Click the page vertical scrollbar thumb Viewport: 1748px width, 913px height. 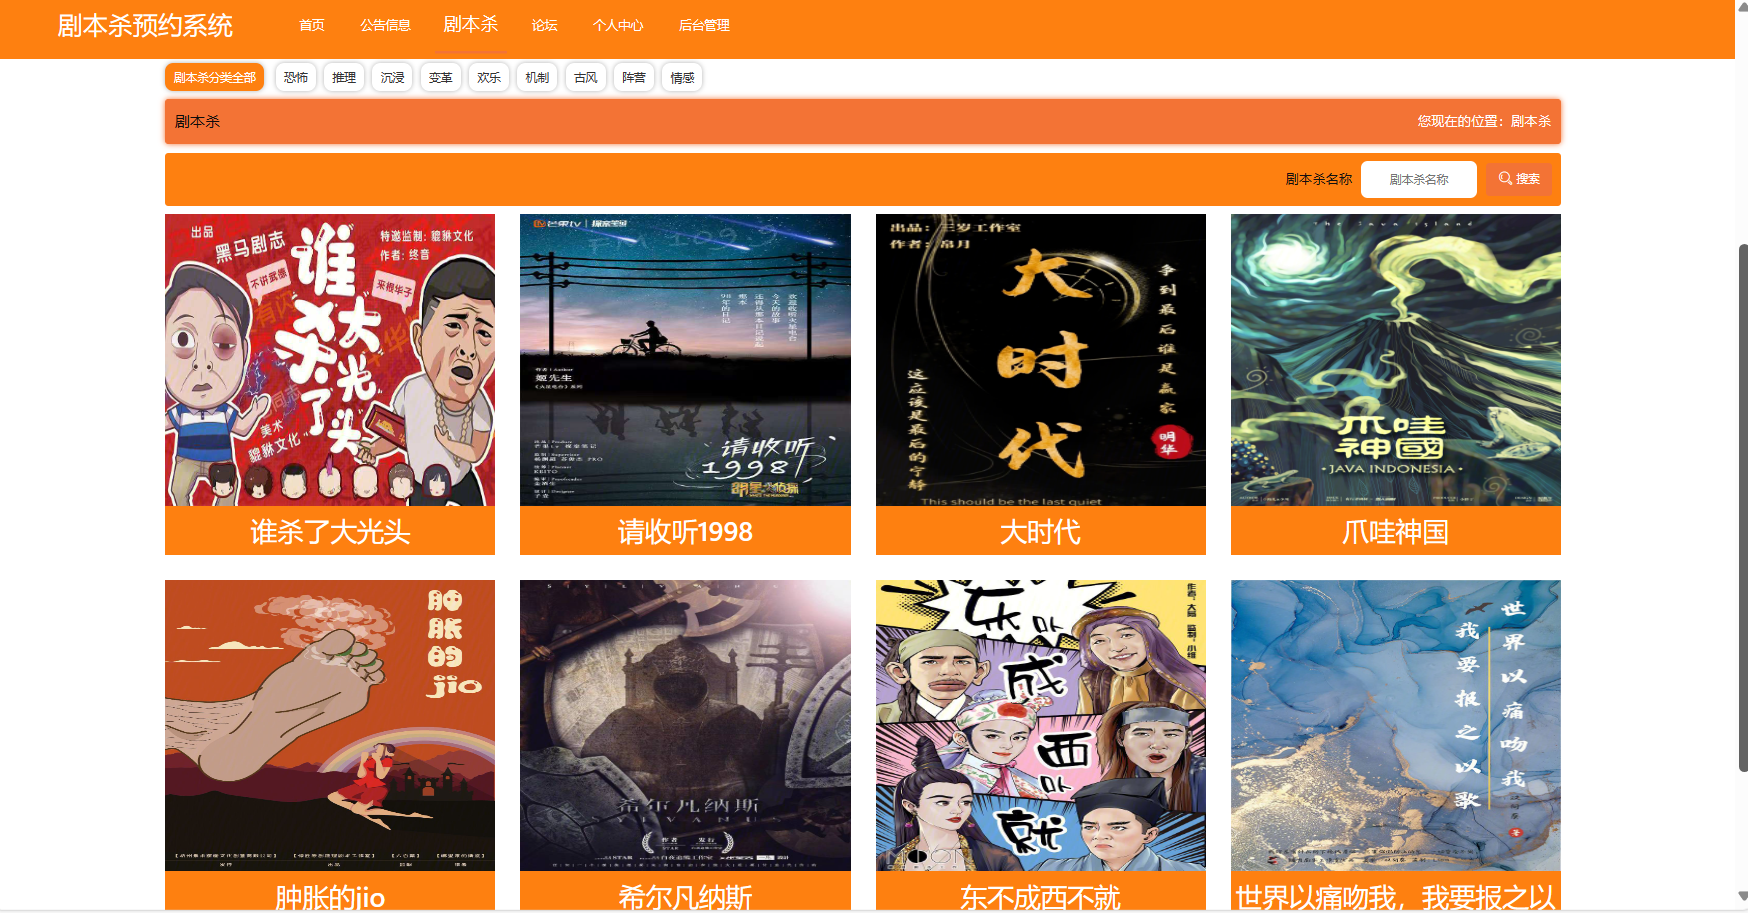point(1743,508)
